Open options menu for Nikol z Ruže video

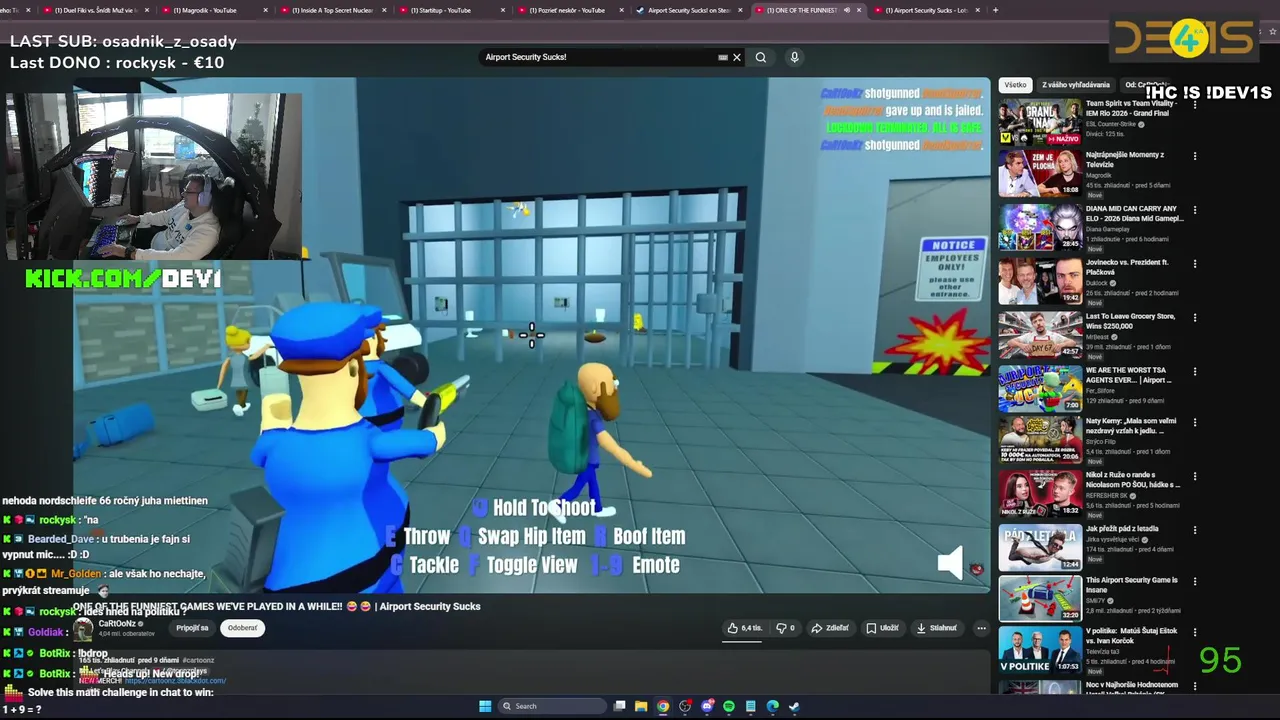click(x=1195, y=476)
